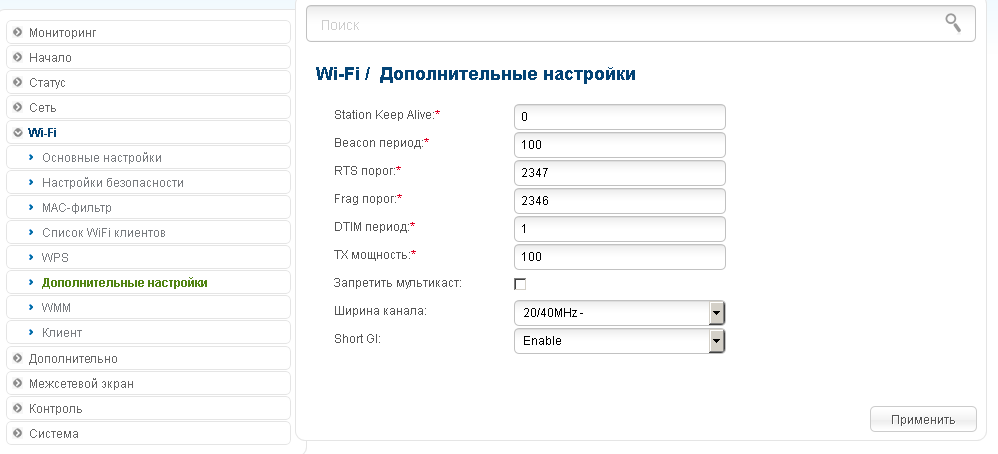Click the arrow icon beside Сеть
This screenshot has width=998, height=454.
[x=18, y=107]
